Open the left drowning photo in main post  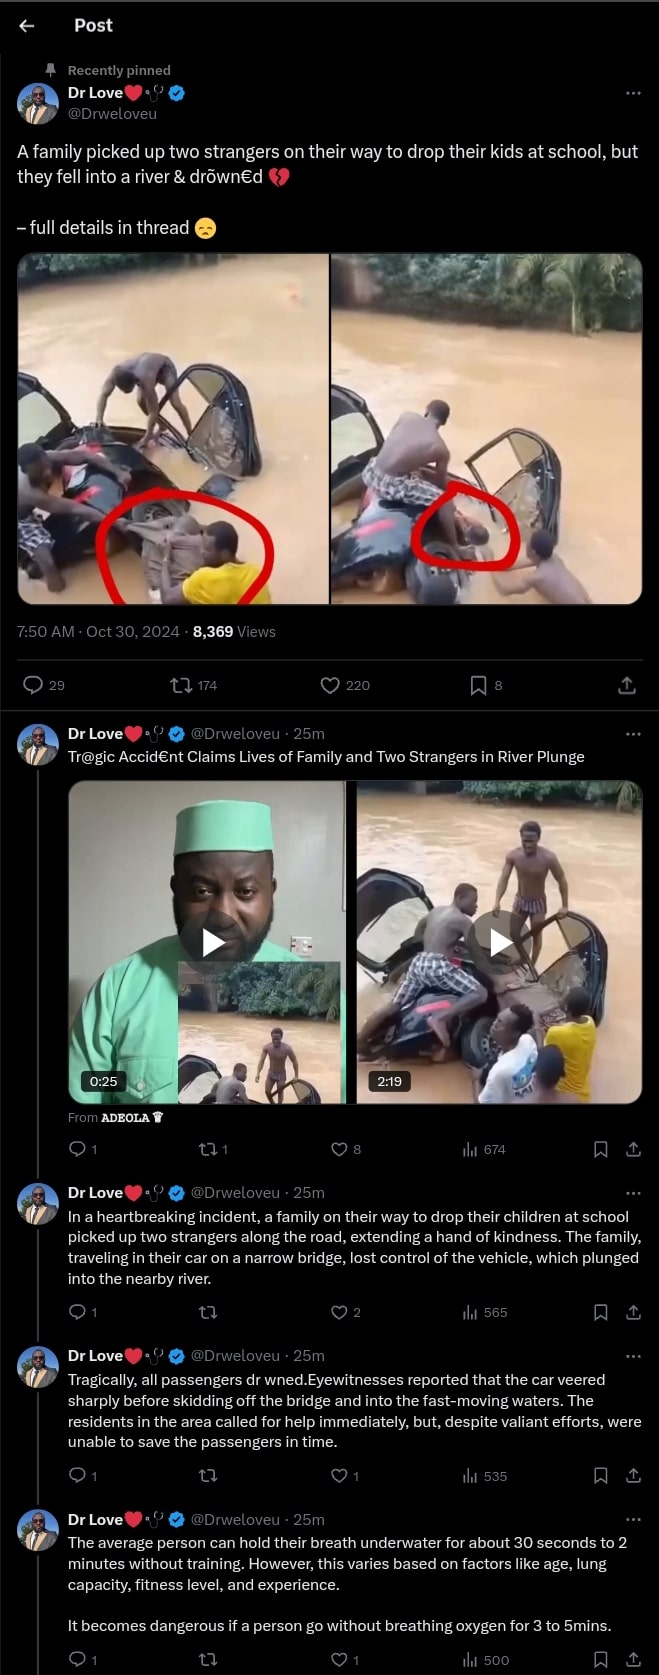(173, 429)
